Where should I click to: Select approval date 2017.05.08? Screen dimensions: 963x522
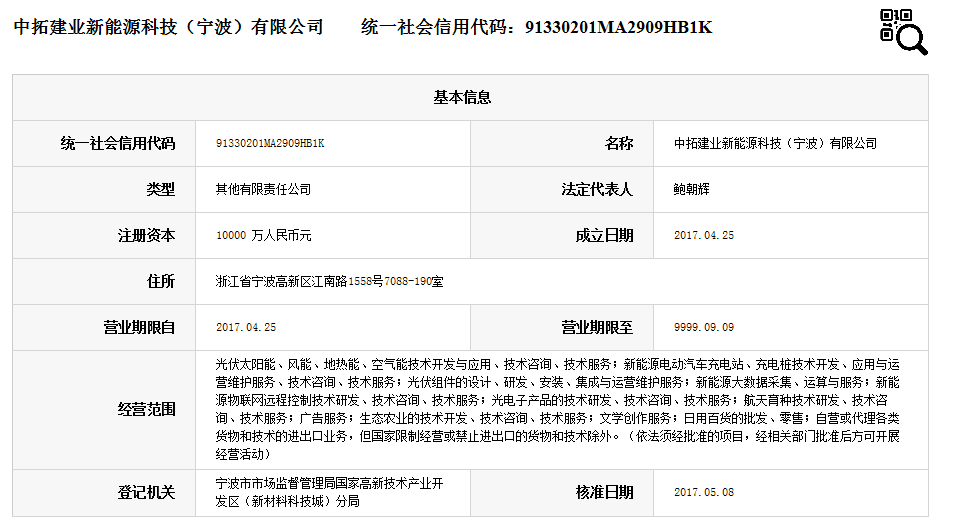(704, 493)
